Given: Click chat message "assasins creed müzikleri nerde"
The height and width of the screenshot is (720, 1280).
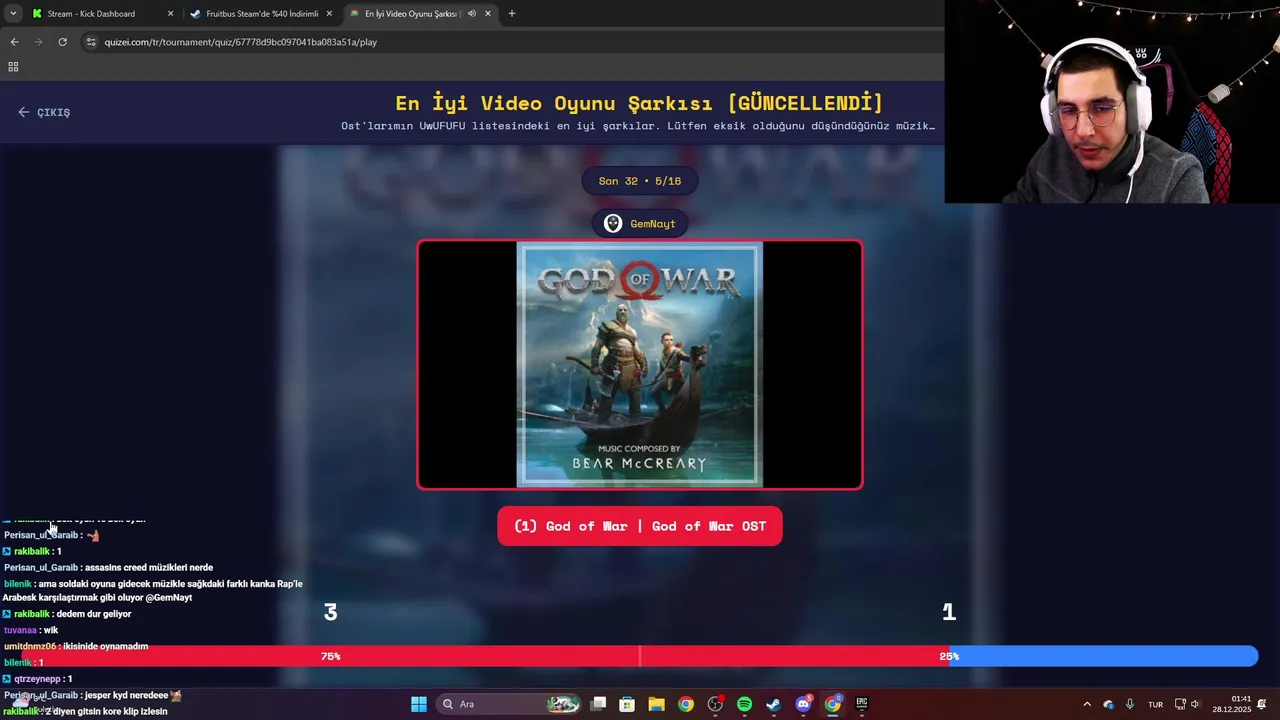Looking at the screenshot, I should (149, 567).
